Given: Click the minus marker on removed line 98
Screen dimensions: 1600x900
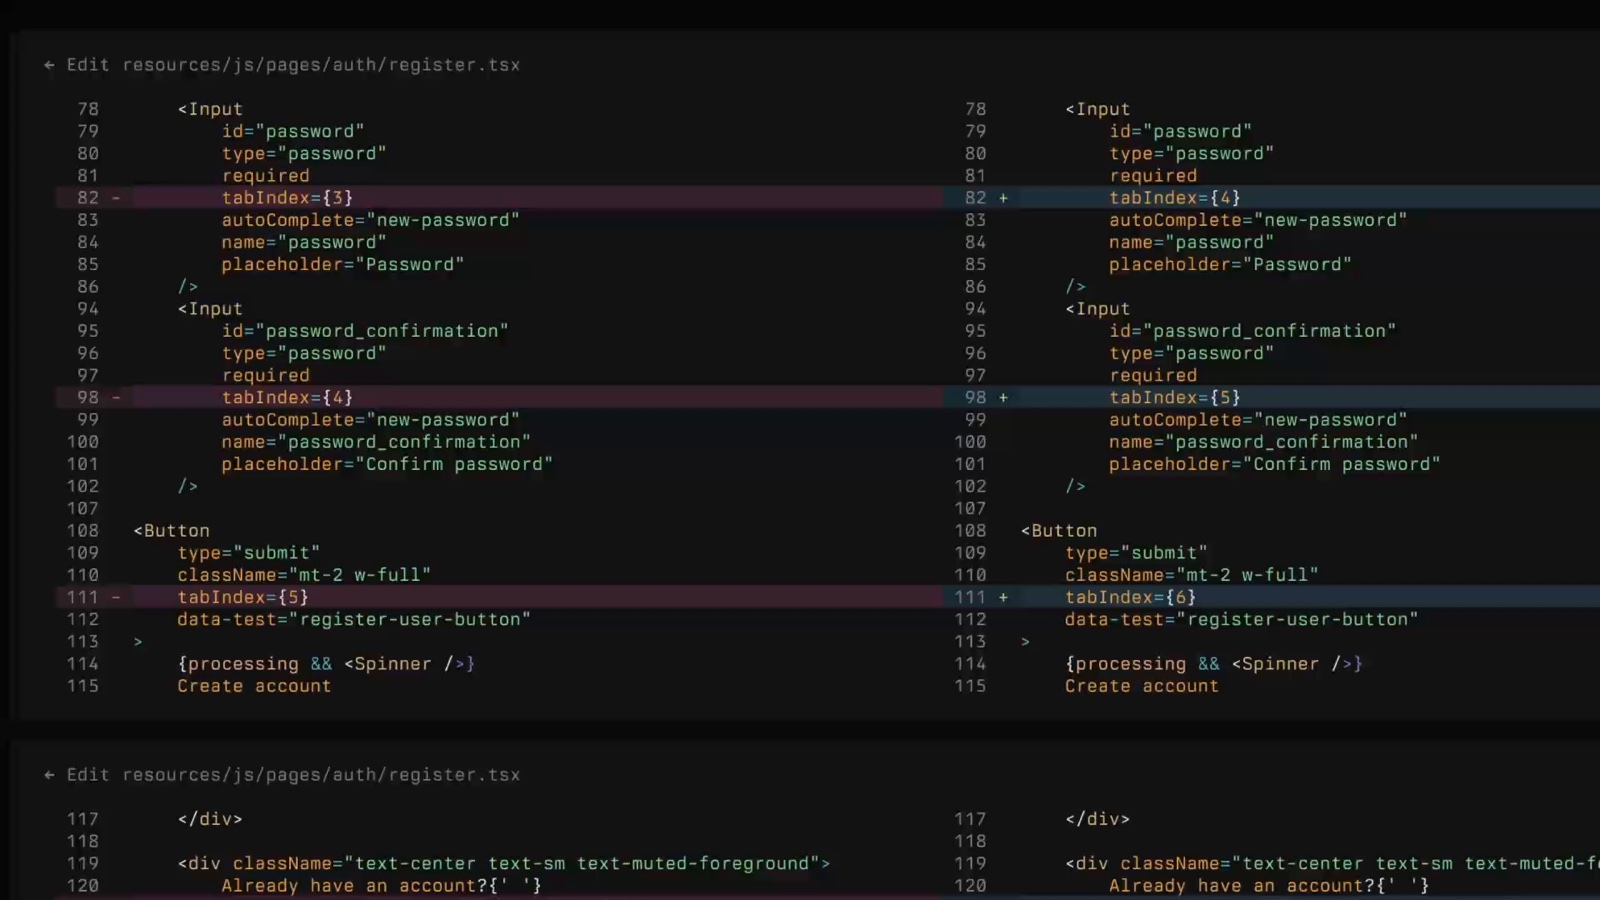Looking at the screenshot, I should tap(116, 398).
